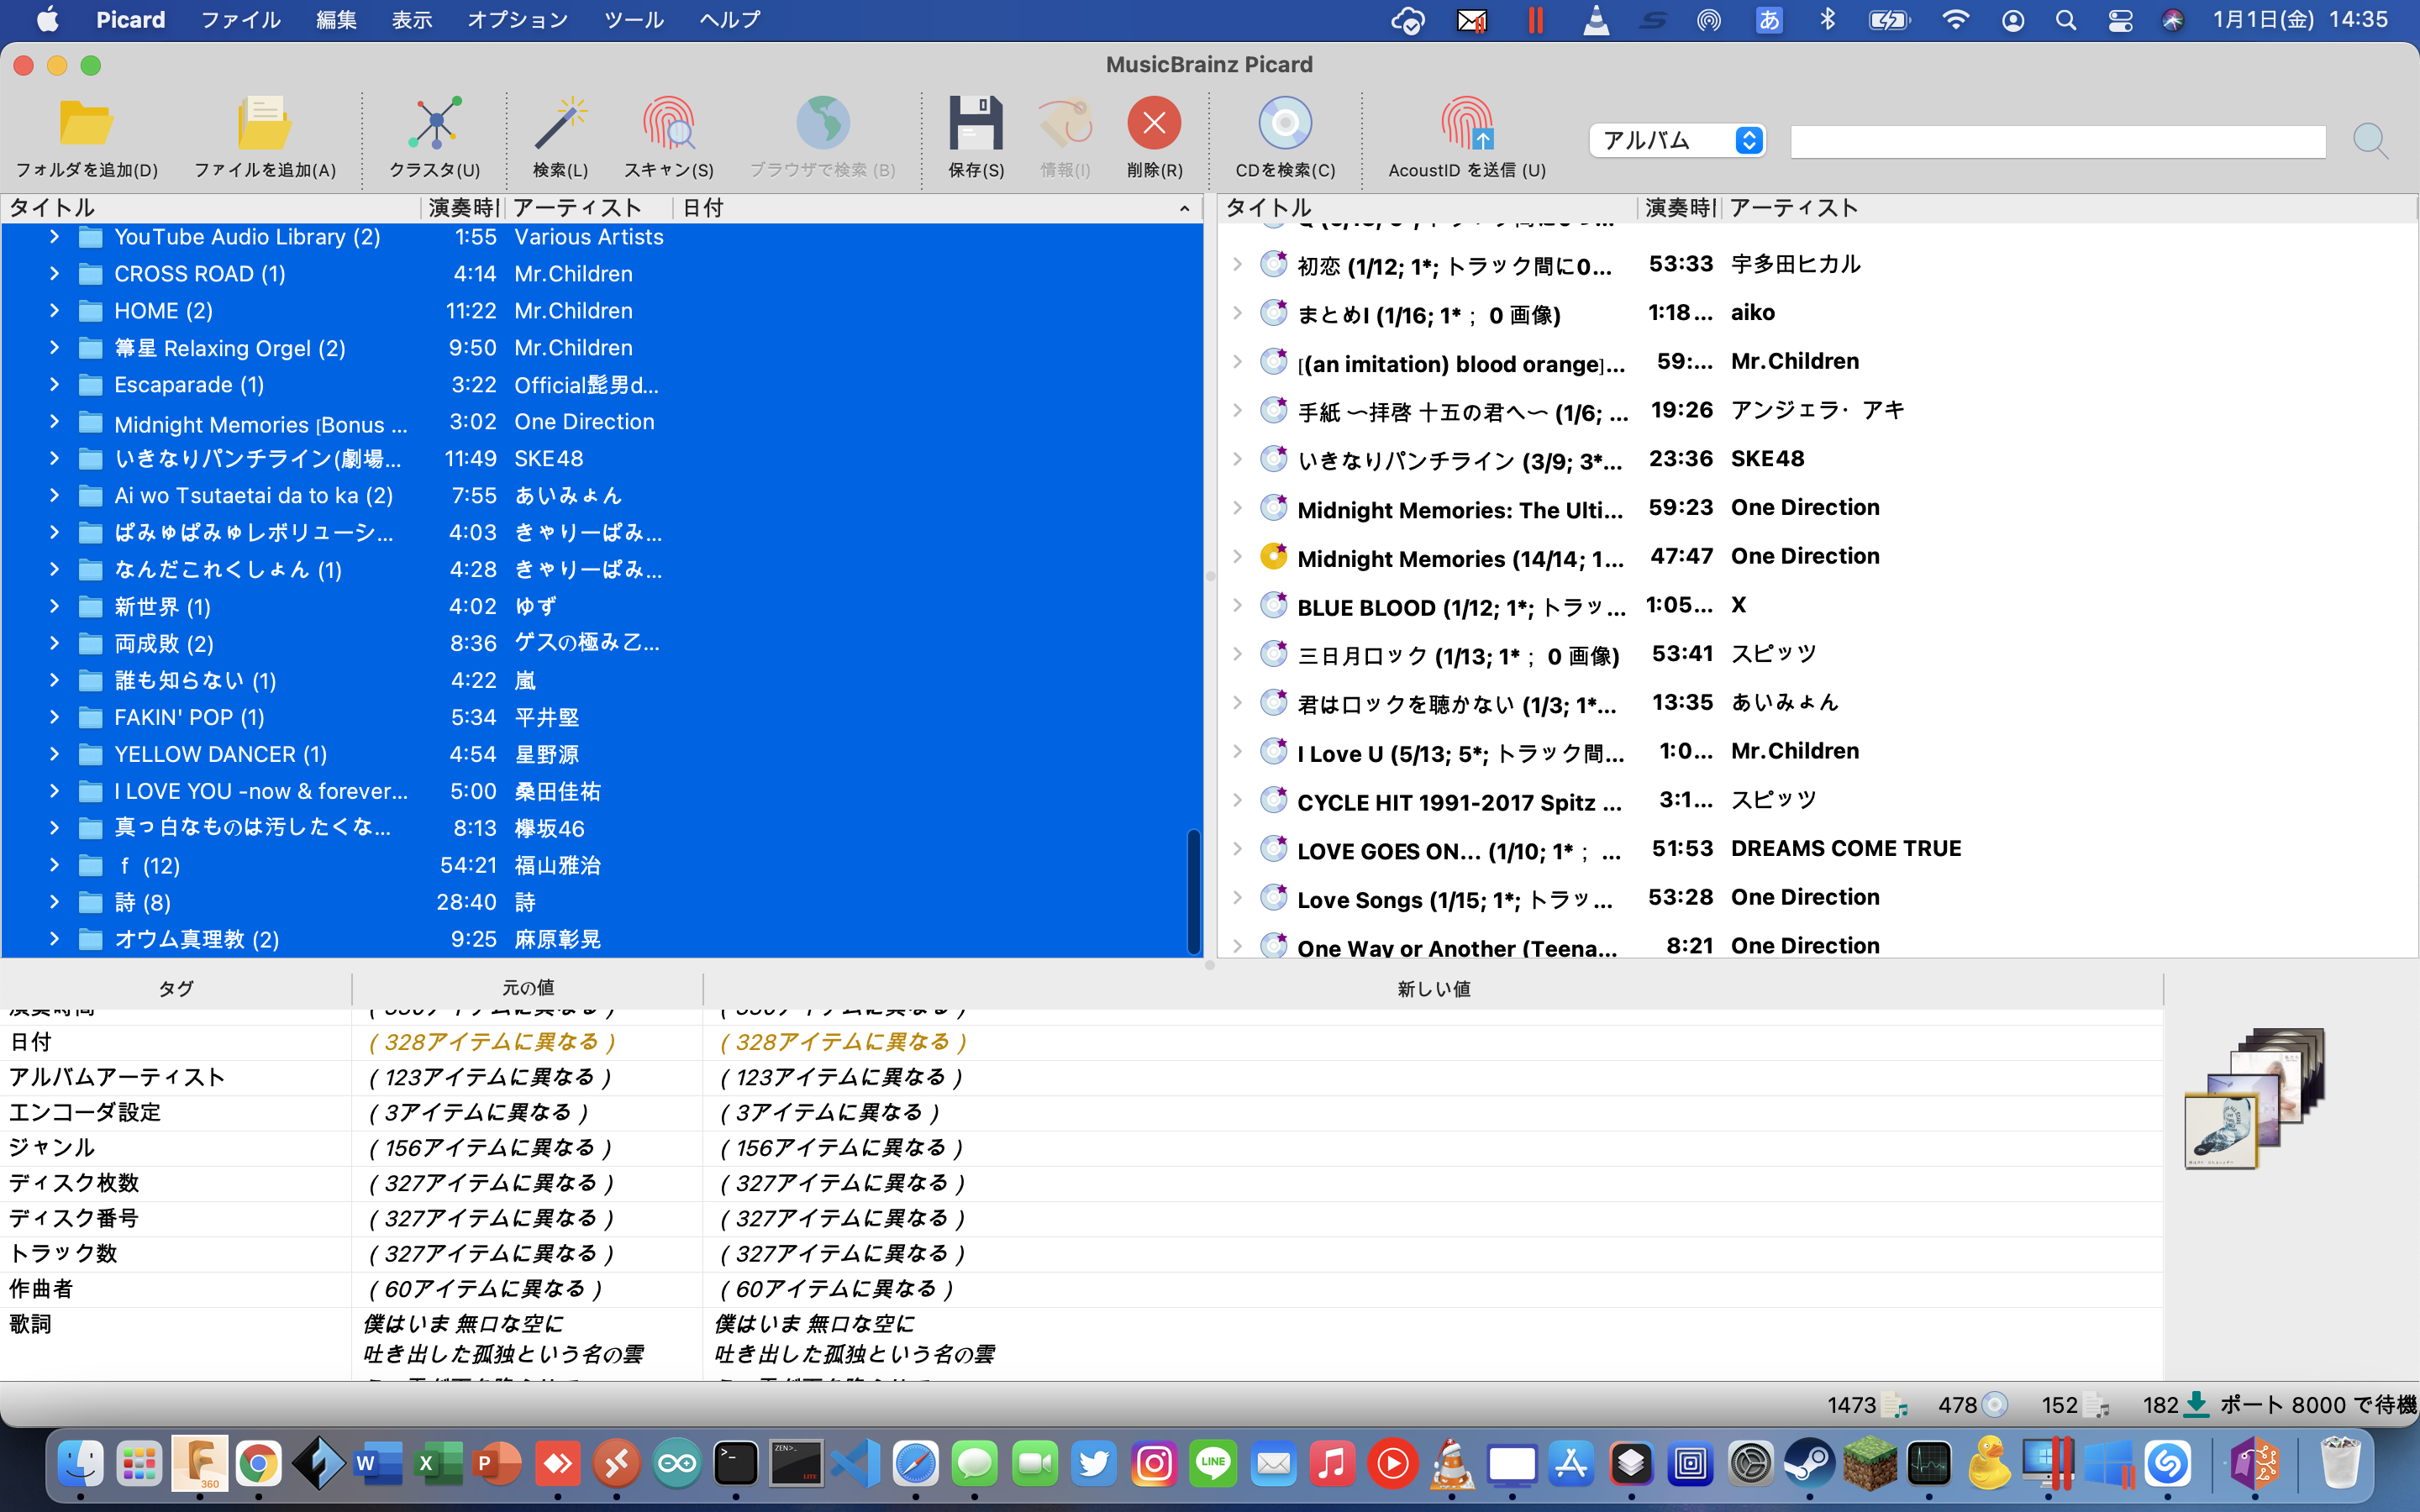Select the FAKIN' POP (1) cluster row

pyautogui.click(x=600, y=717)
